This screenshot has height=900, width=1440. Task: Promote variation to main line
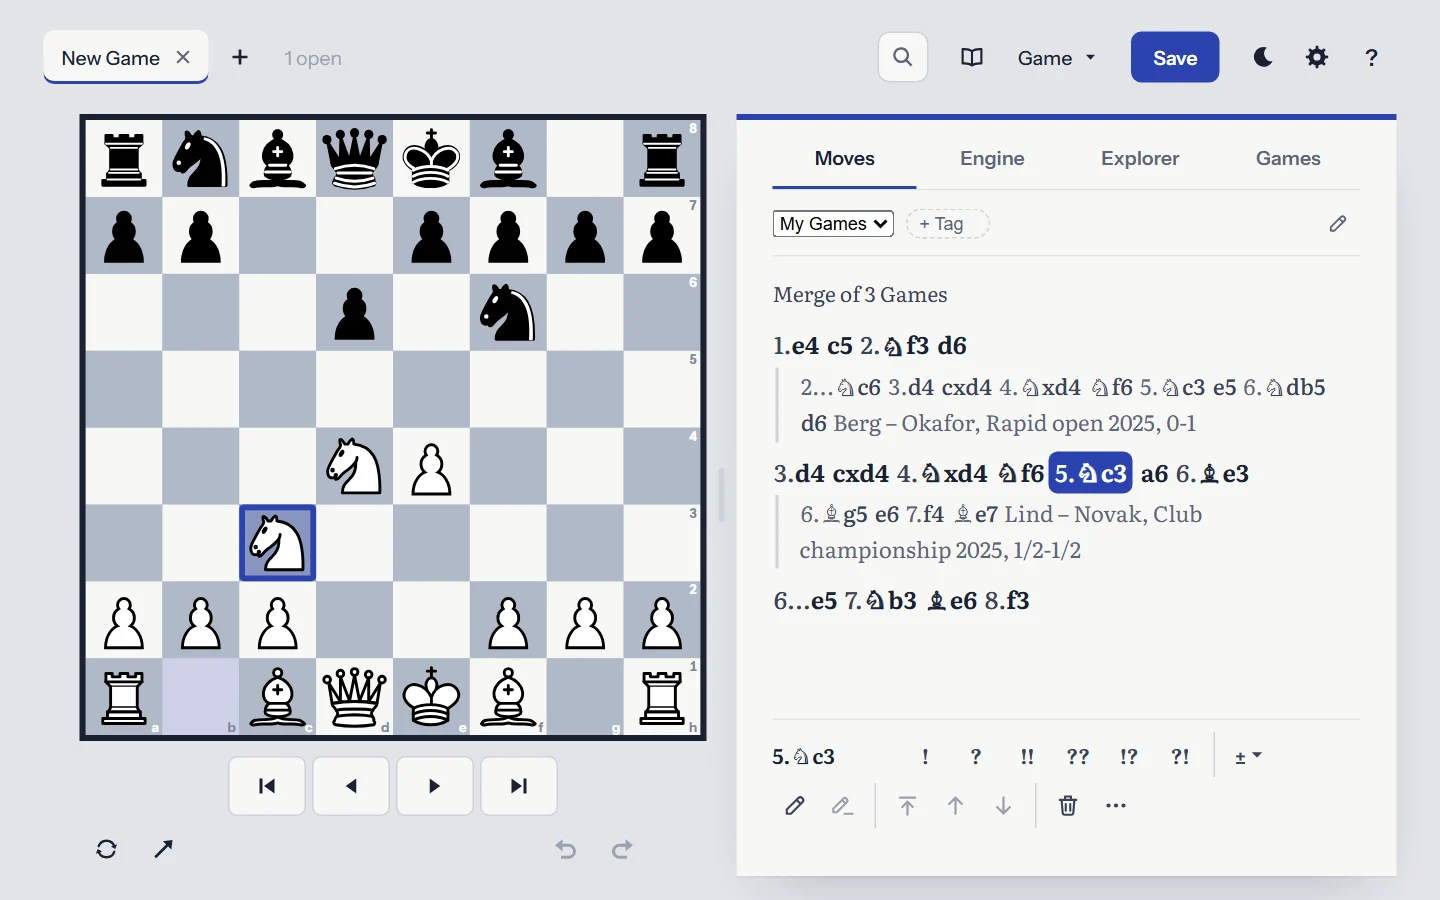[x=907, y=805]
